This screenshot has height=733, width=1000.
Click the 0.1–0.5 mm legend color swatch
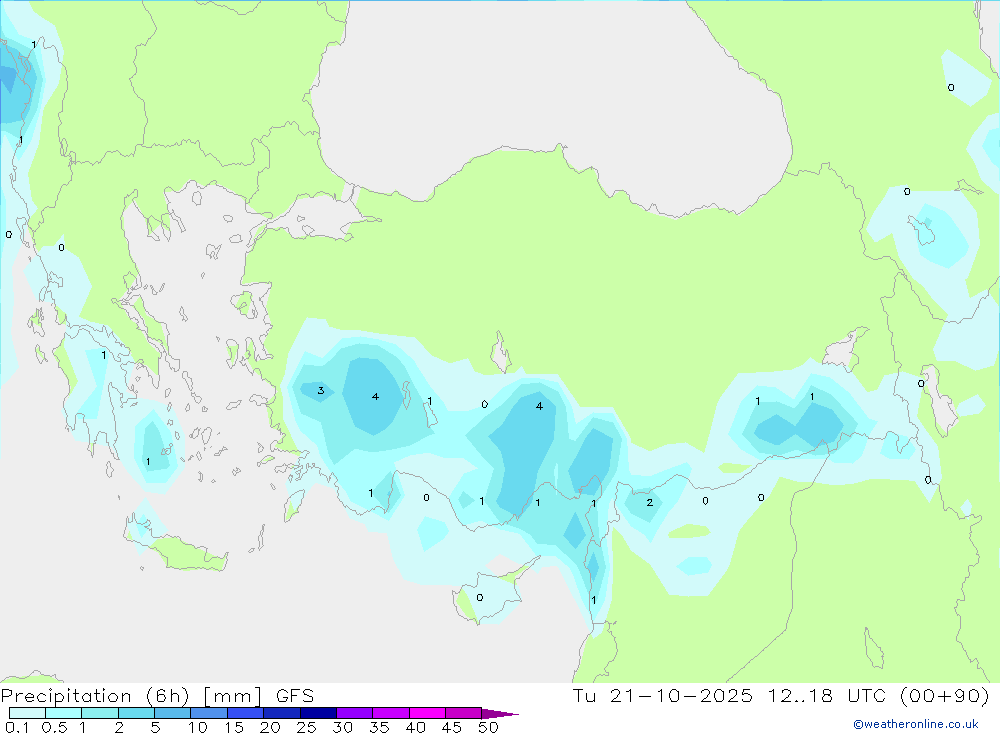(27, 713)
